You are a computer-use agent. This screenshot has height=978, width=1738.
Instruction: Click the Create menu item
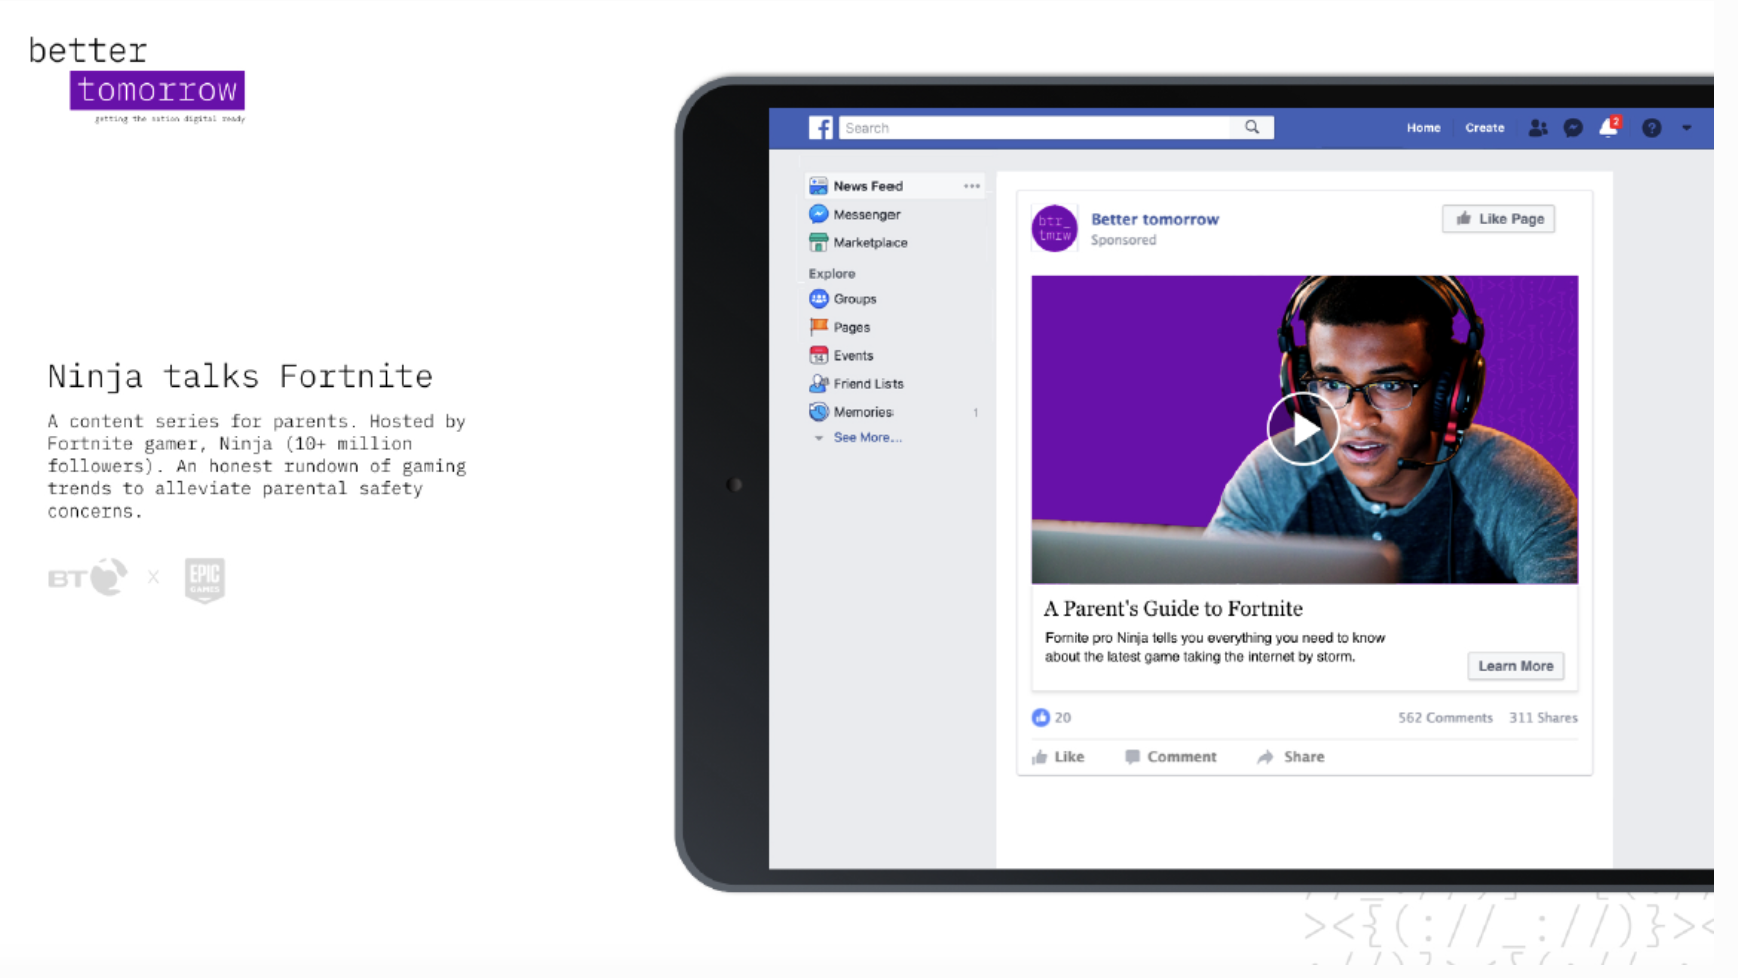click(1484, 128)
